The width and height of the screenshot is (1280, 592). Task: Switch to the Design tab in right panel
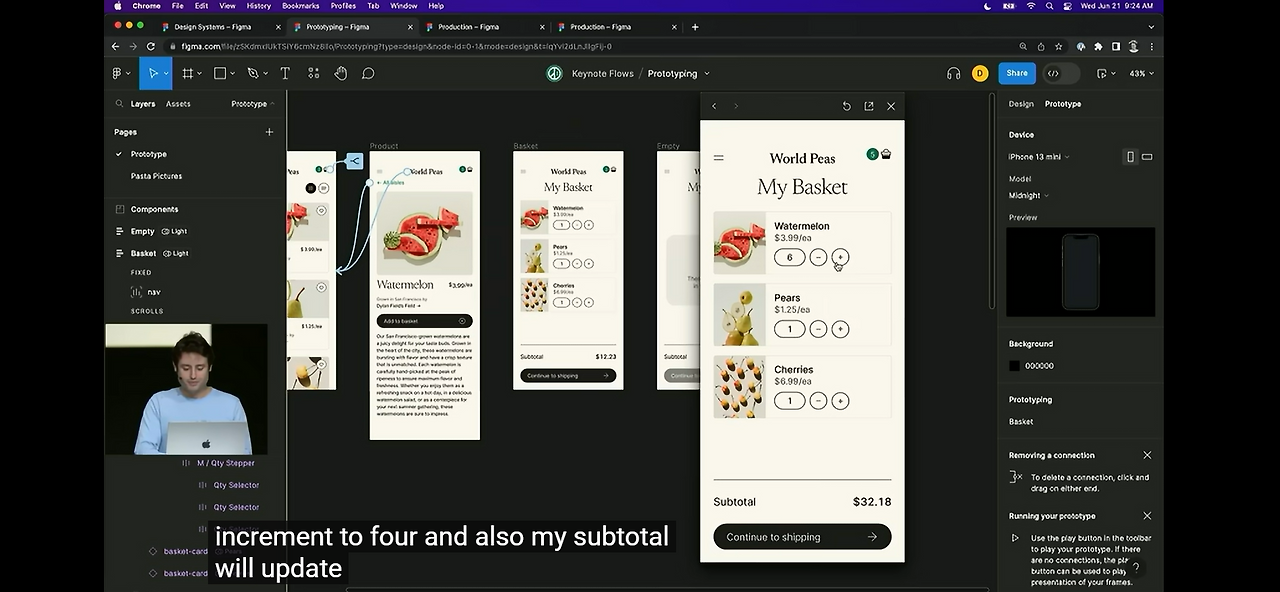[x=1021, y=104]
